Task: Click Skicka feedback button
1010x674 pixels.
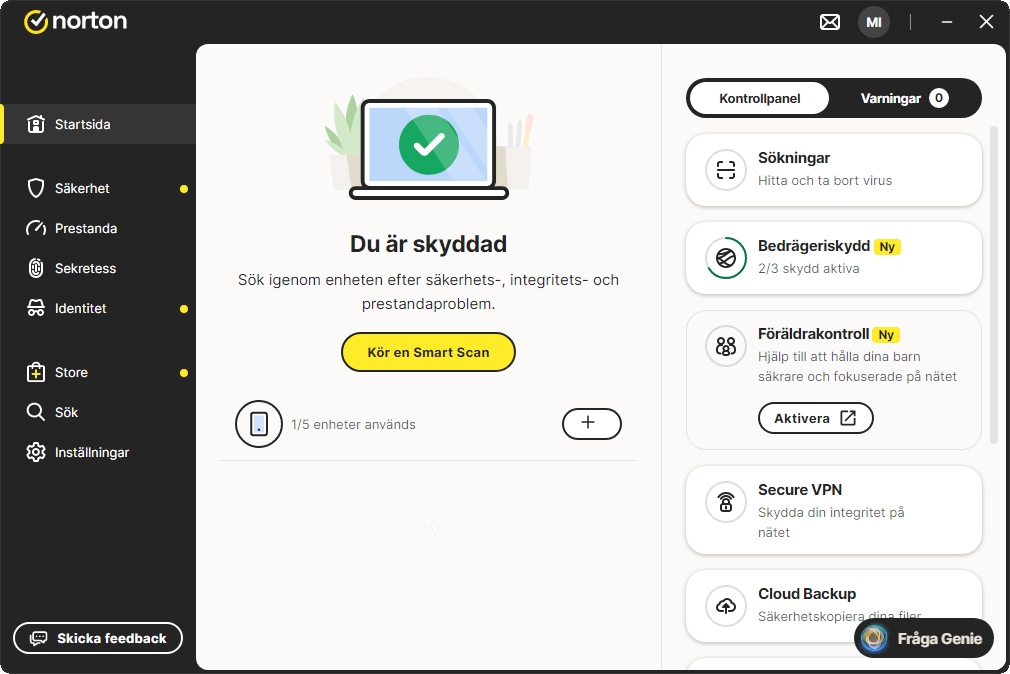Action: pos(98,638)
